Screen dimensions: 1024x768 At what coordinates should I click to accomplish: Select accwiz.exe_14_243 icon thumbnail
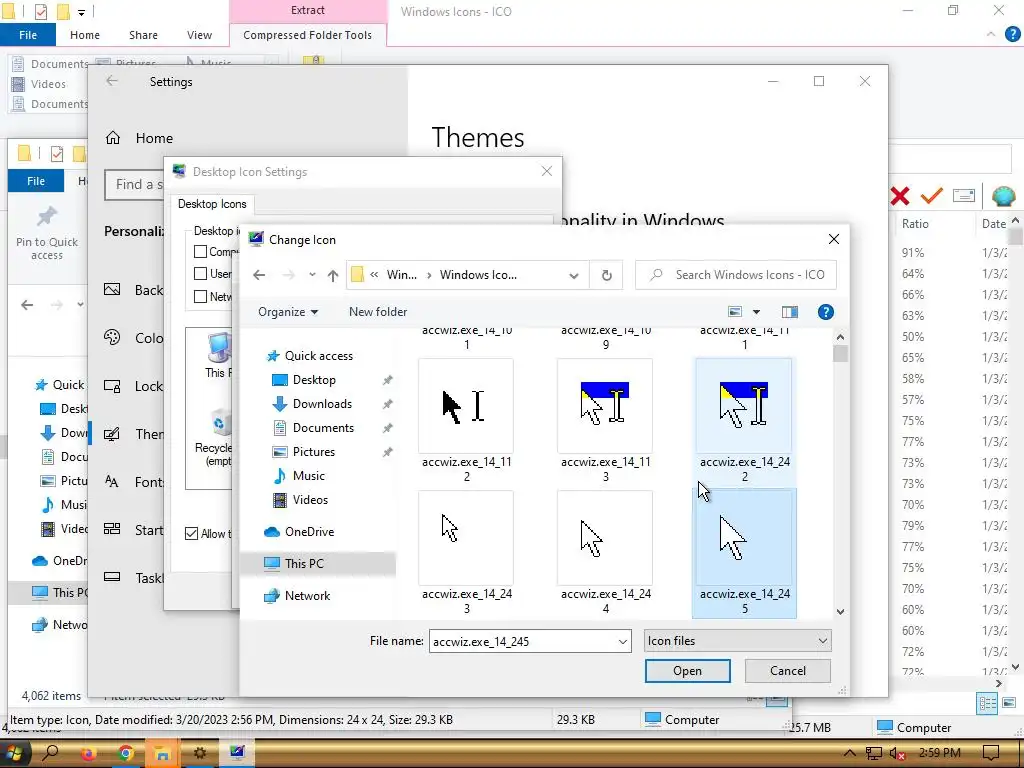pyautogui.click(x=466, y=538)
